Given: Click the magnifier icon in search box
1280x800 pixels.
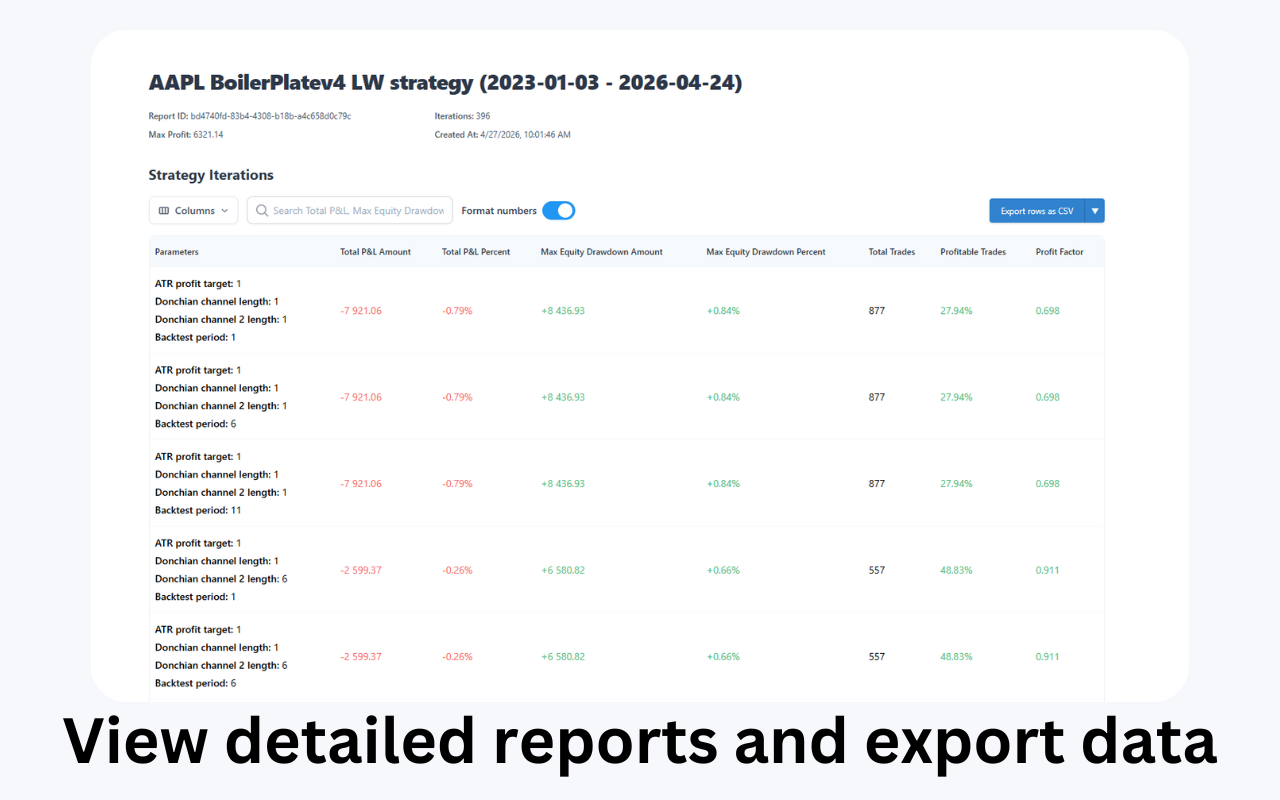Looking at the screenshot, I should tap(262, 211).
